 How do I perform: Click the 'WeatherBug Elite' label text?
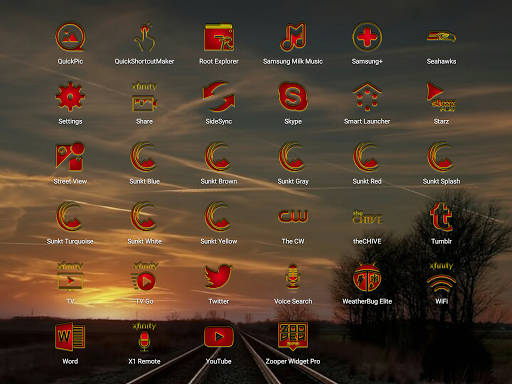pyautogui.click(x=367, y=301)
